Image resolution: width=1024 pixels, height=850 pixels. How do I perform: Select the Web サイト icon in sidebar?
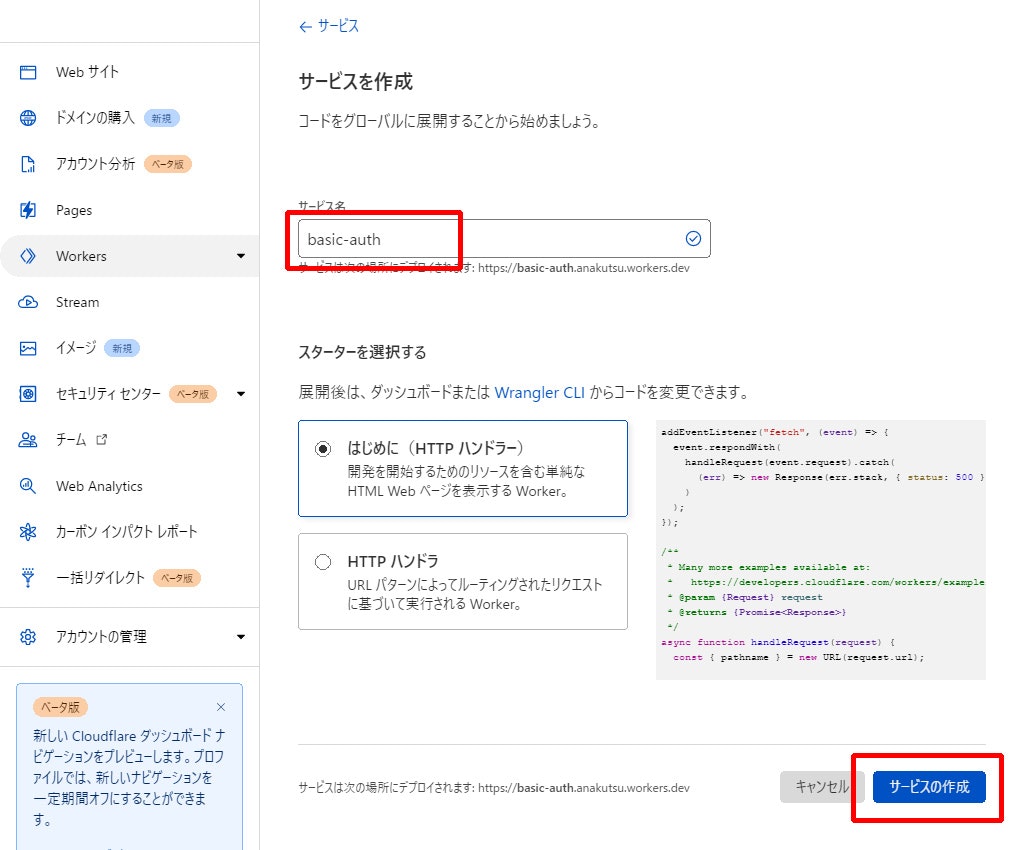tap(27, 71)
